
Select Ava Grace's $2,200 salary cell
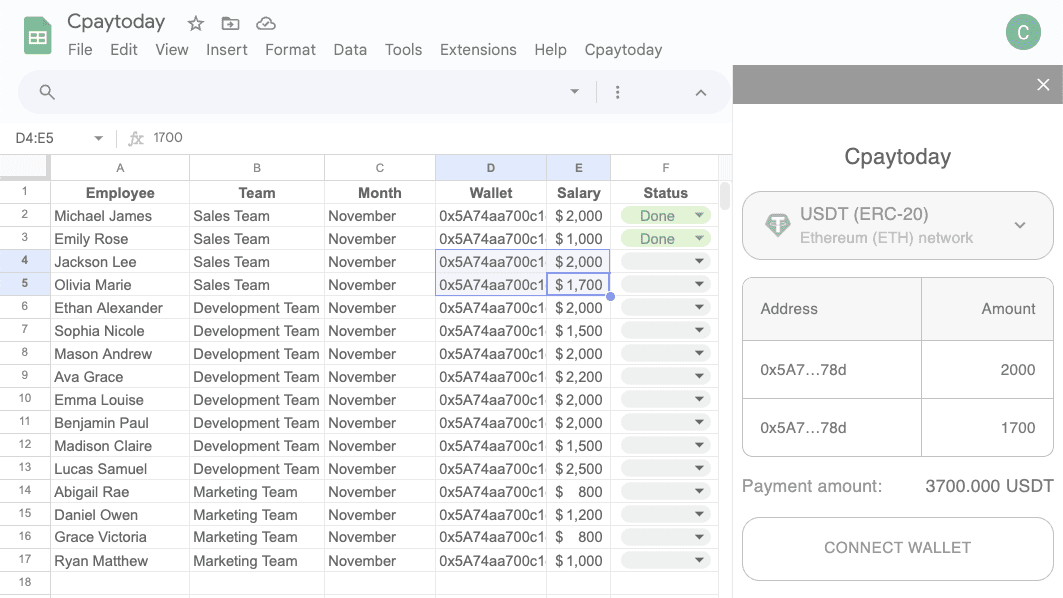[x=578, y=376]
